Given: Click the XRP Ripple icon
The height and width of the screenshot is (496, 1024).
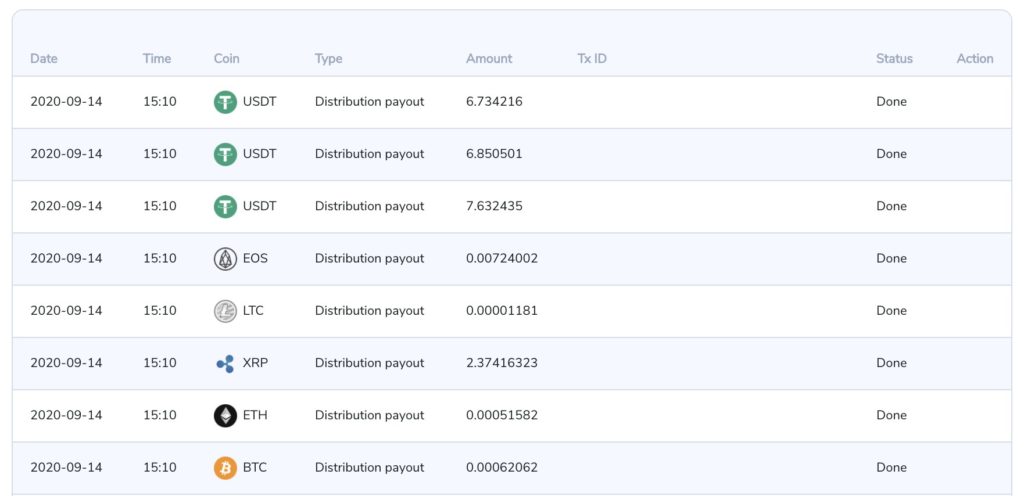Looking at the screenshot, I should (x=225, y=363).
